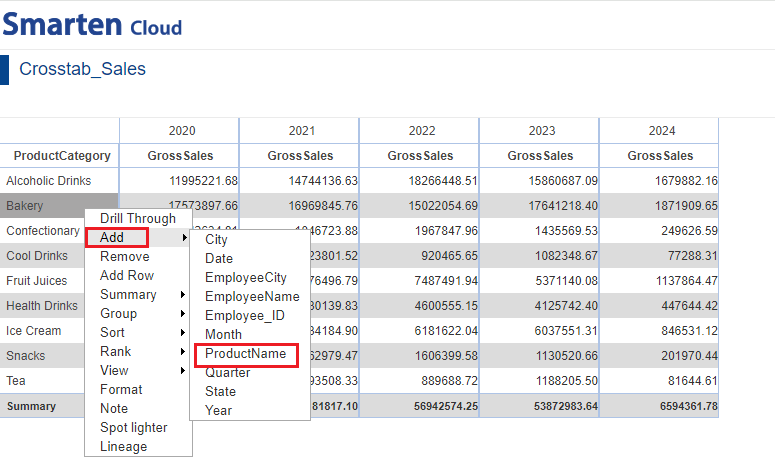Expand the Rank submenu arrow
Image resolution: width=775 pixels, height=476 pixels.
click(x=183, y=351)
